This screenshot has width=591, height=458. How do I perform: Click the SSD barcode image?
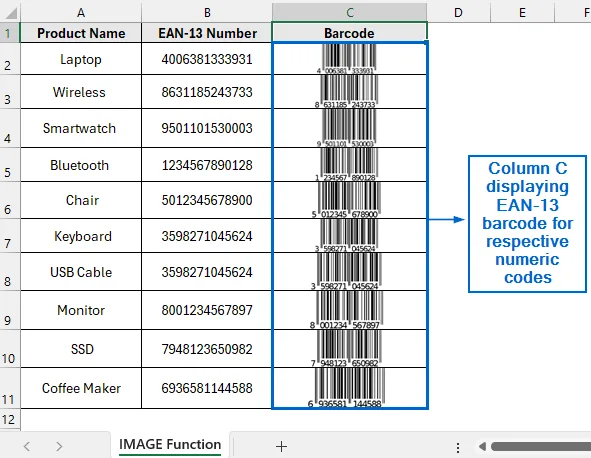tap(346, 349)
